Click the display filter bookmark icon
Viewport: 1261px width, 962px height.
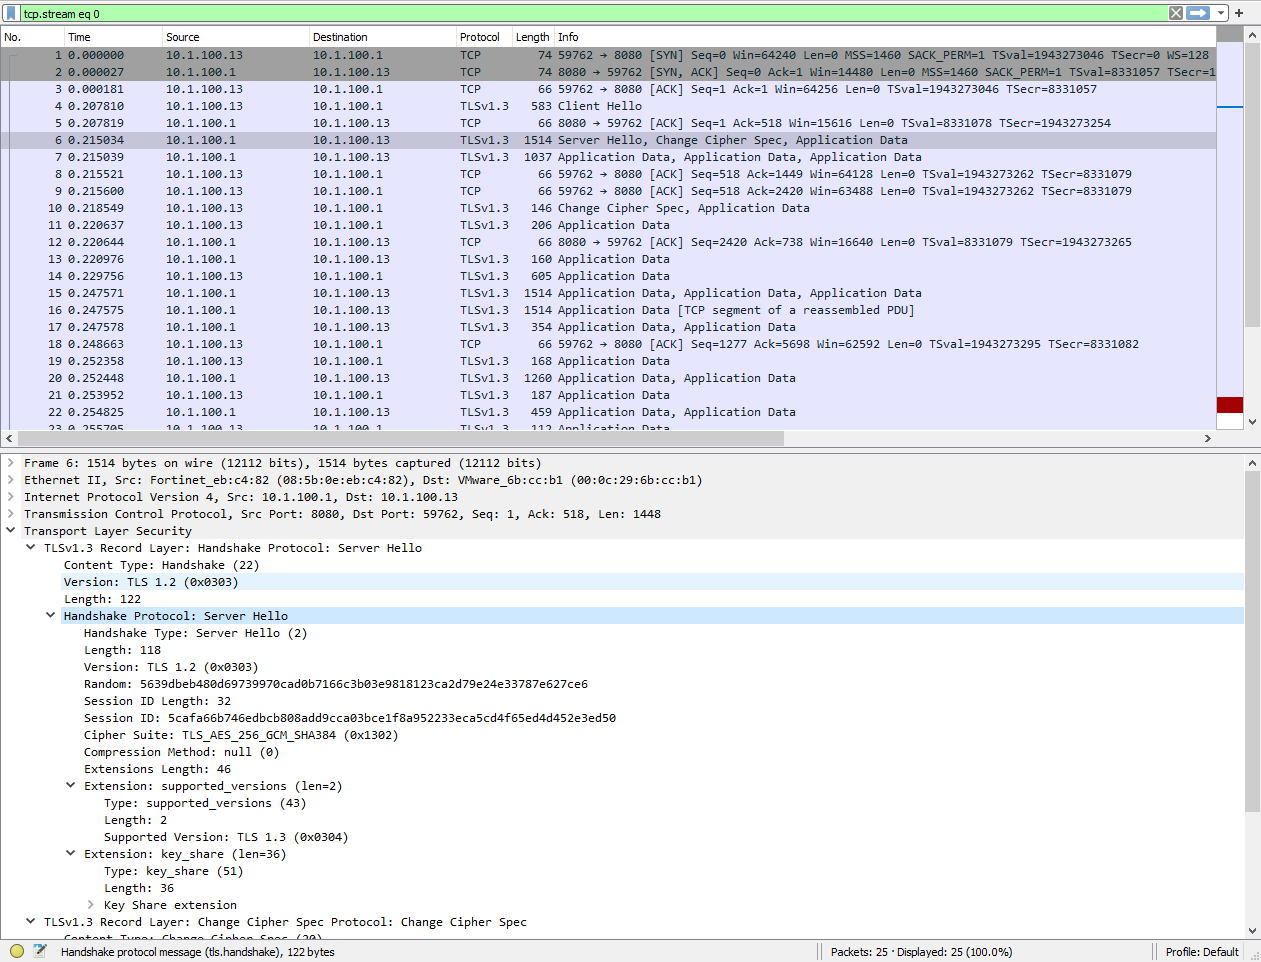click(x=10, y=12)
